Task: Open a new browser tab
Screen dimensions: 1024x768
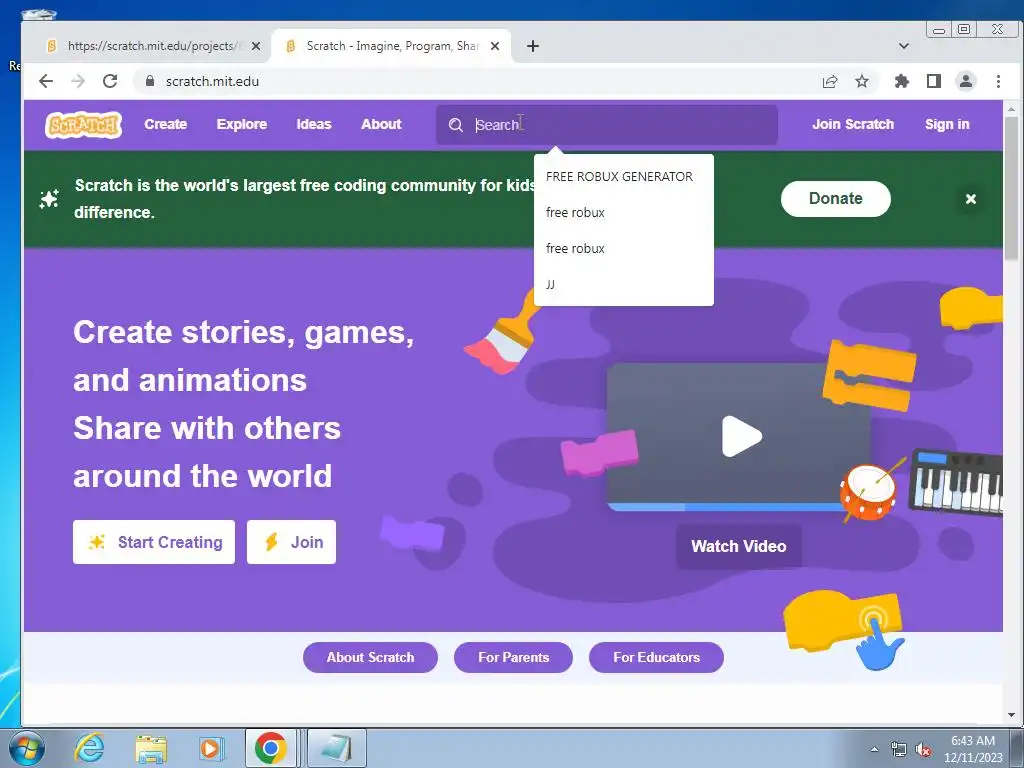Action: (x=533, y=46)
